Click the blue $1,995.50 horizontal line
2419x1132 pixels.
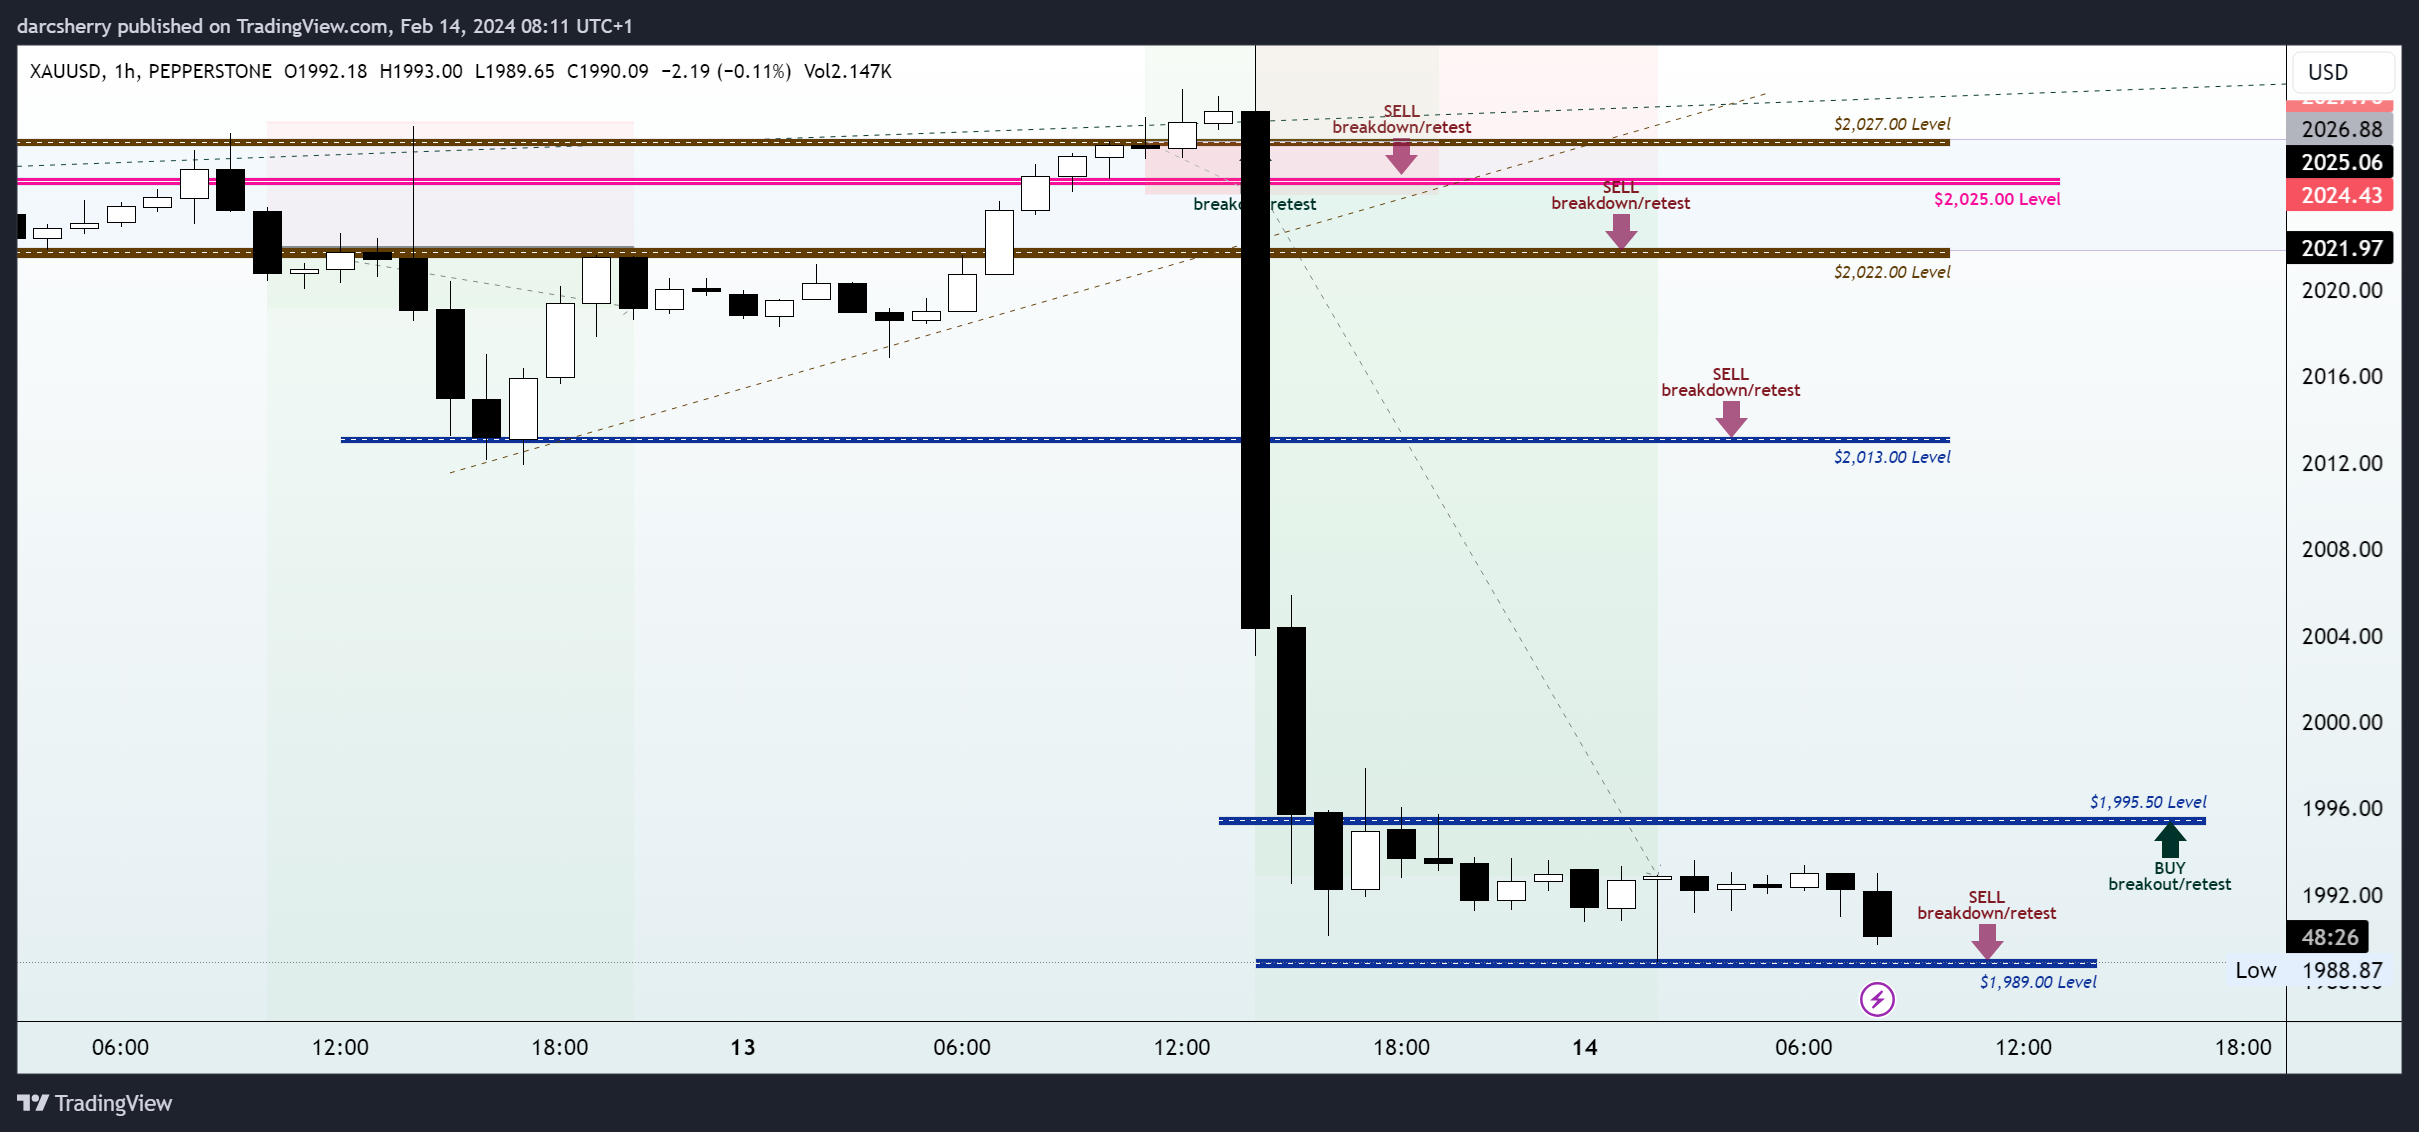[x=1712, y=821]
